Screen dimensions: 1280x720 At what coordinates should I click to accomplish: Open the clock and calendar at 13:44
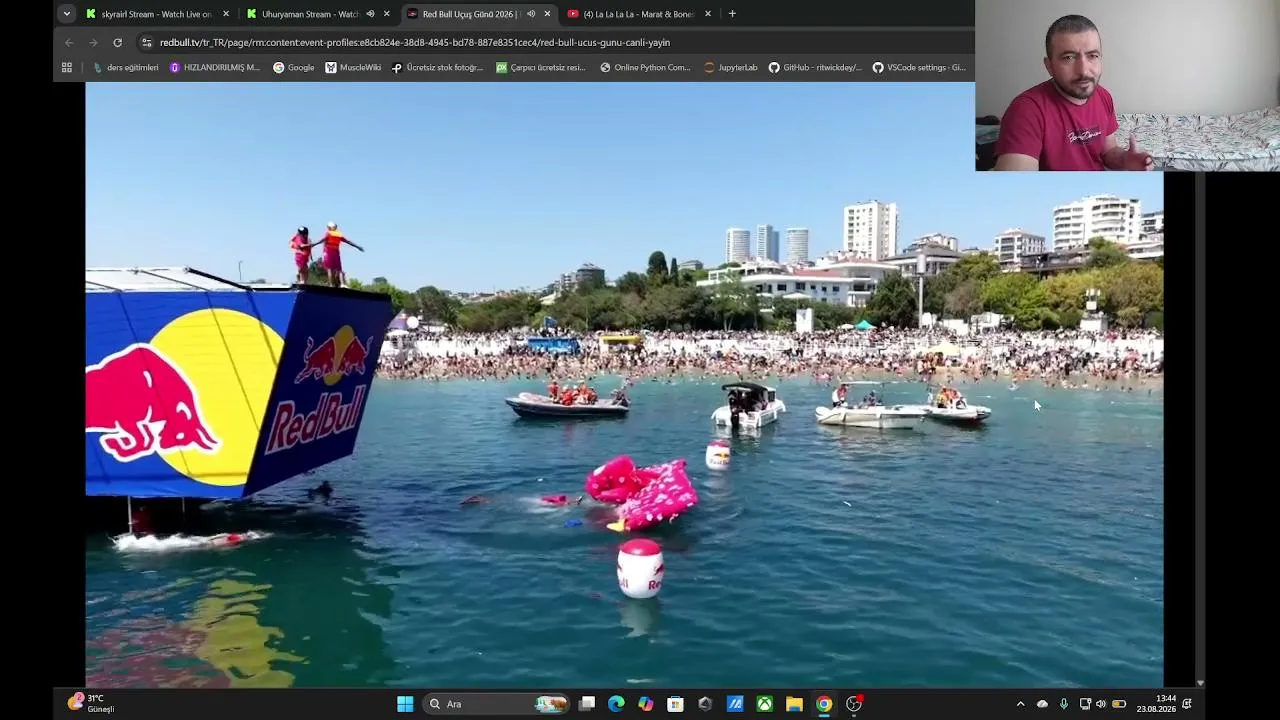click(x=1156, y=704)
